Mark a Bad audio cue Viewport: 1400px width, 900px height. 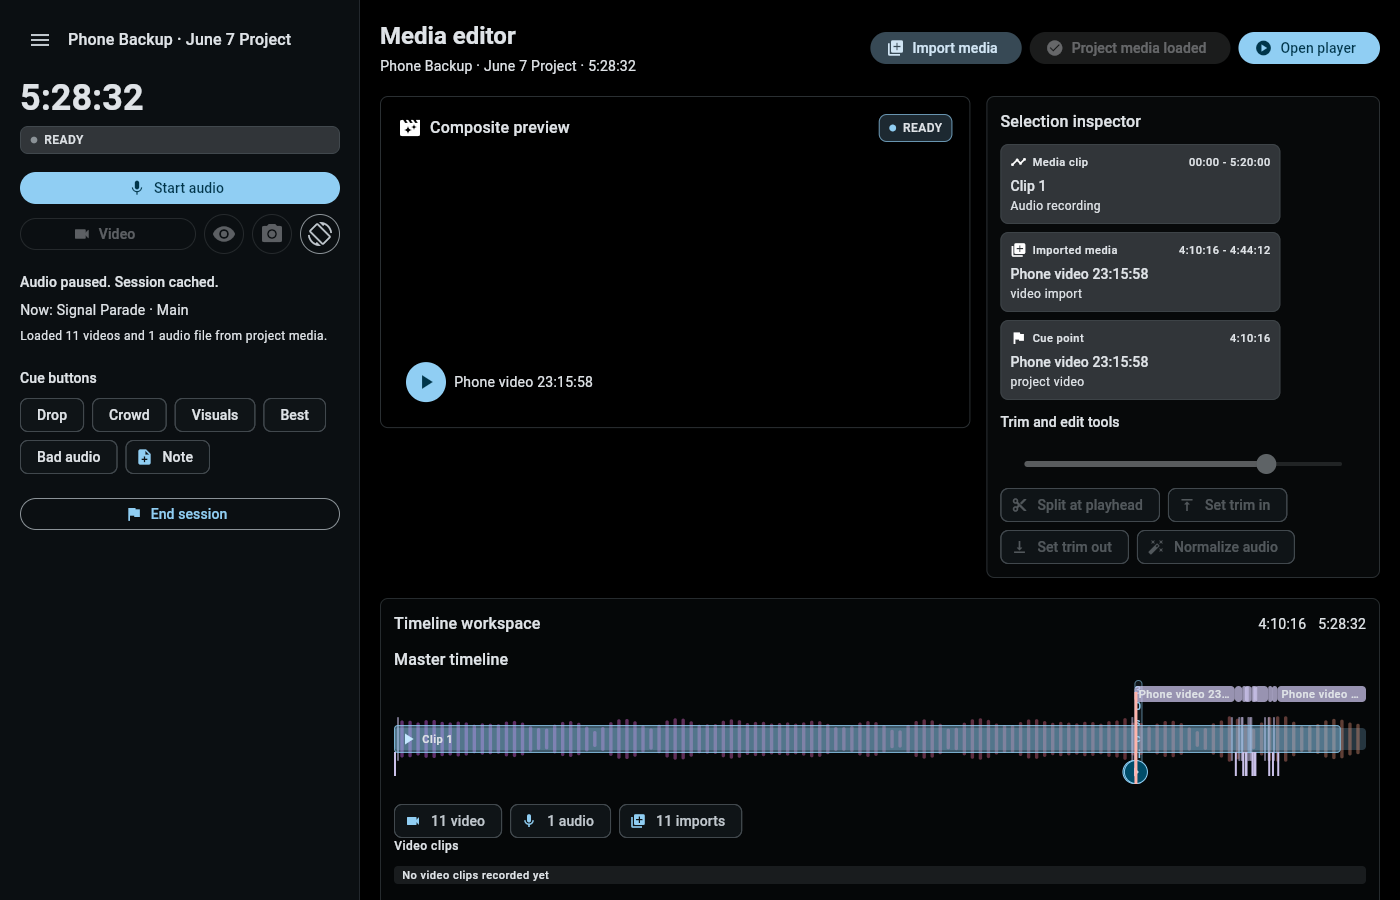[x=69, y=457]
